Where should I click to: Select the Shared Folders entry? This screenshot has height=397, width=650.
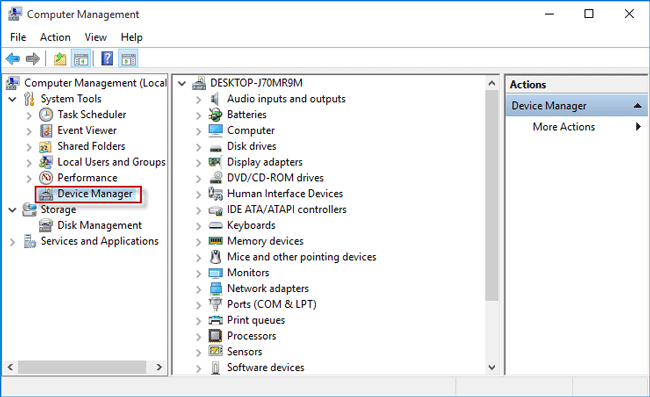pyautogui.click(x=91, y=146)
